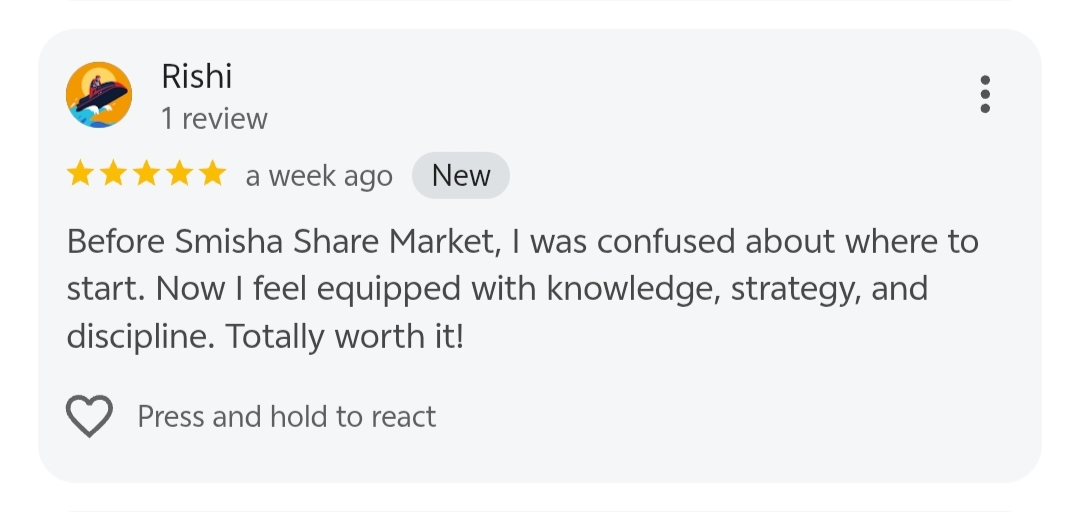Tap the 'New' badge

pos(460,176)
